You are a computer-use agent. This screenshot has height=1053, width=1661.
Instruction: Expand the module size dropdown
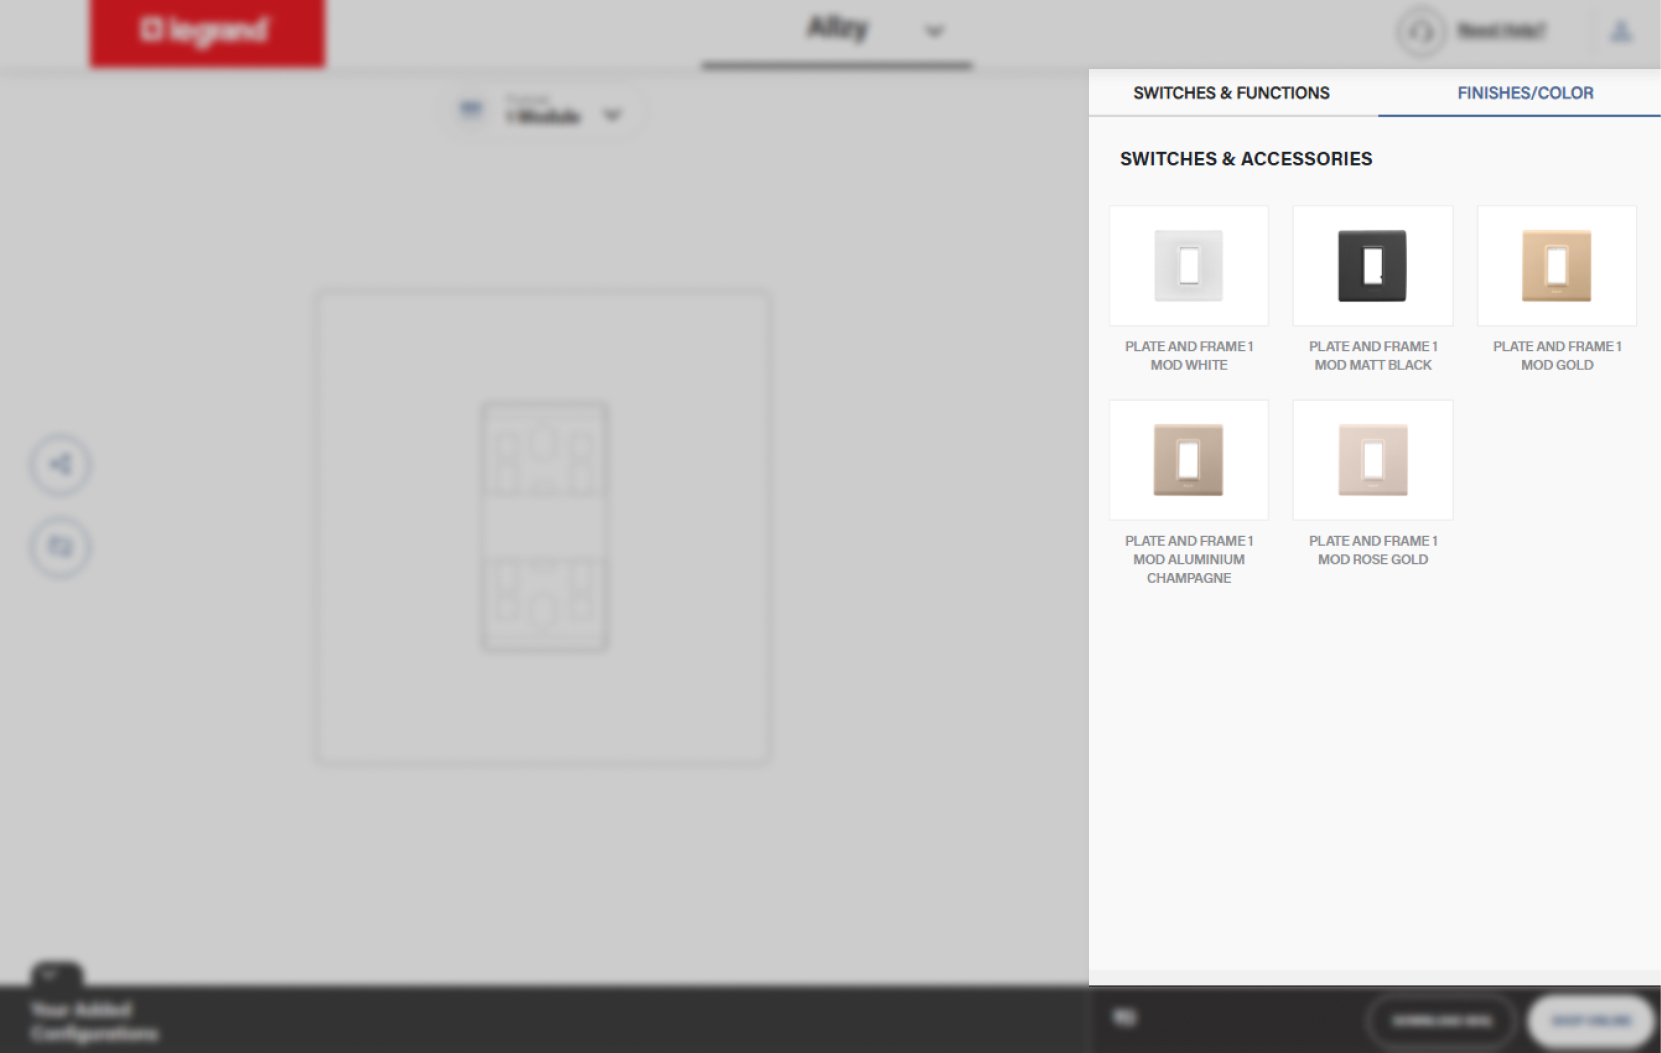pyautogui.click(x=612, y=115)
